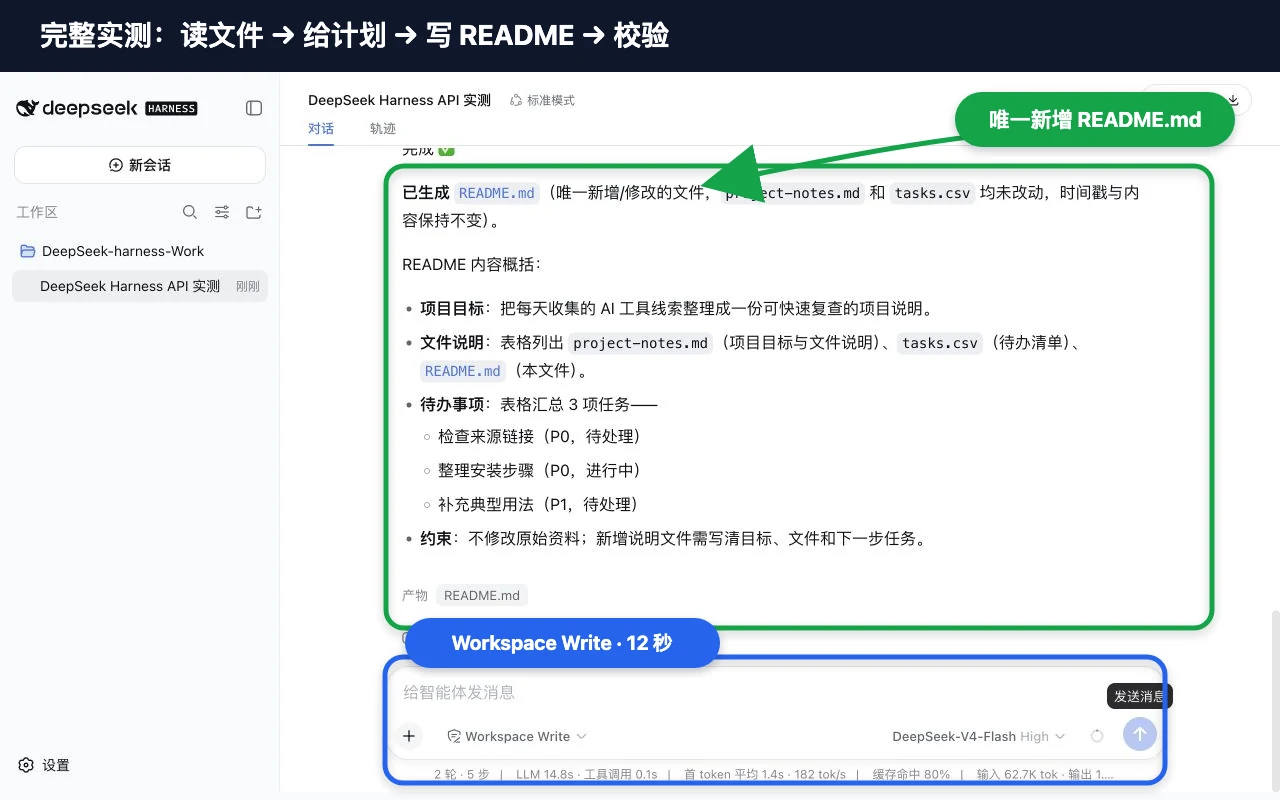Screen dimensions: 1280x800
Task: Select the DeepSeek-harness-Work folder
Action: (140, 251)
